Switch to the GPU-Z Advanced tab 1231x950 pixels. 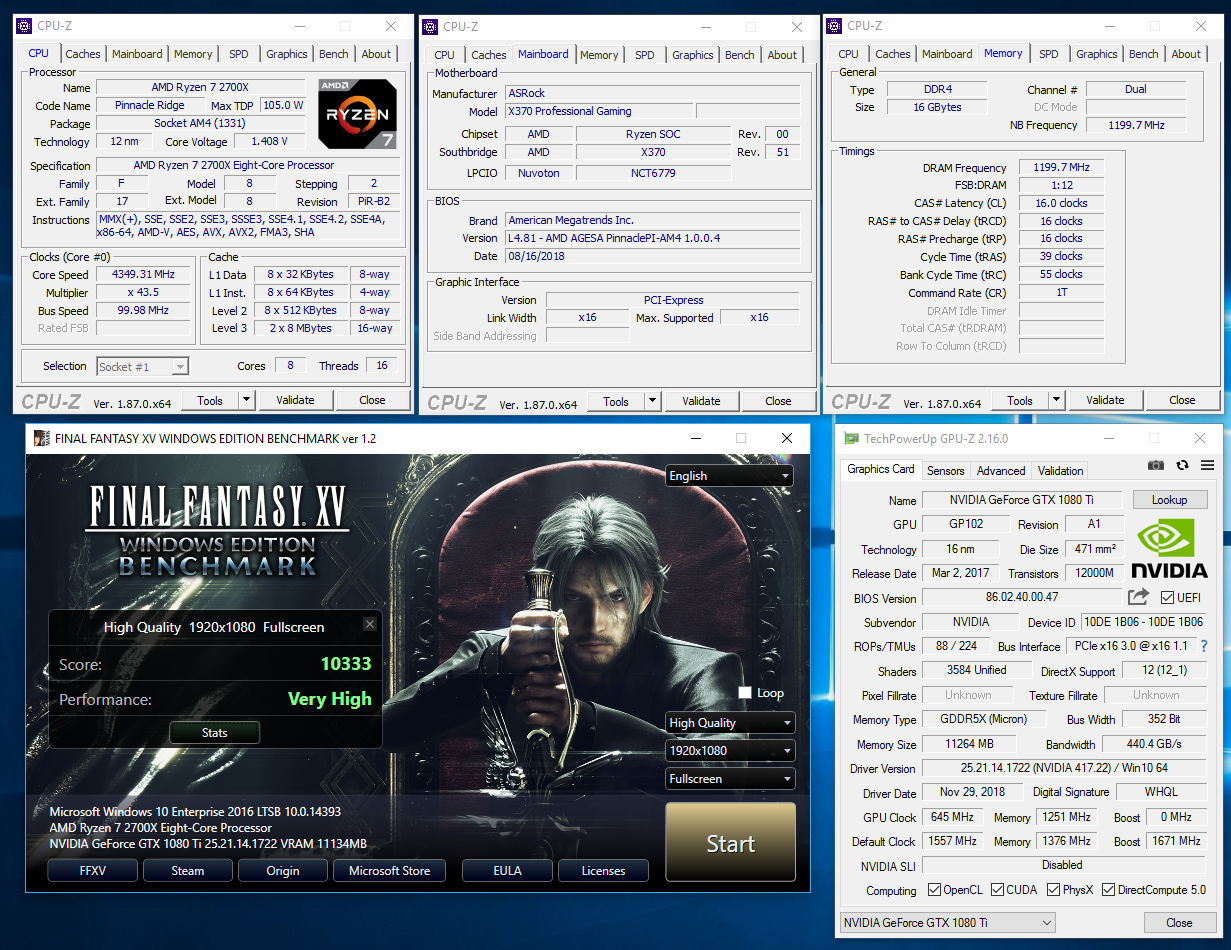pos(1001,470)
